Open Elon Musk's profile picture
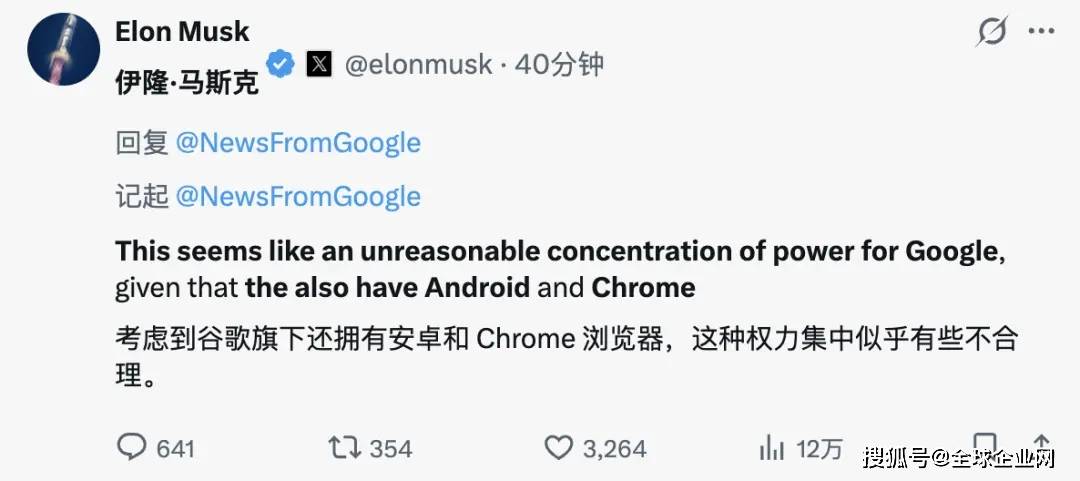The image size is (1080, 481). click(64, 50)
